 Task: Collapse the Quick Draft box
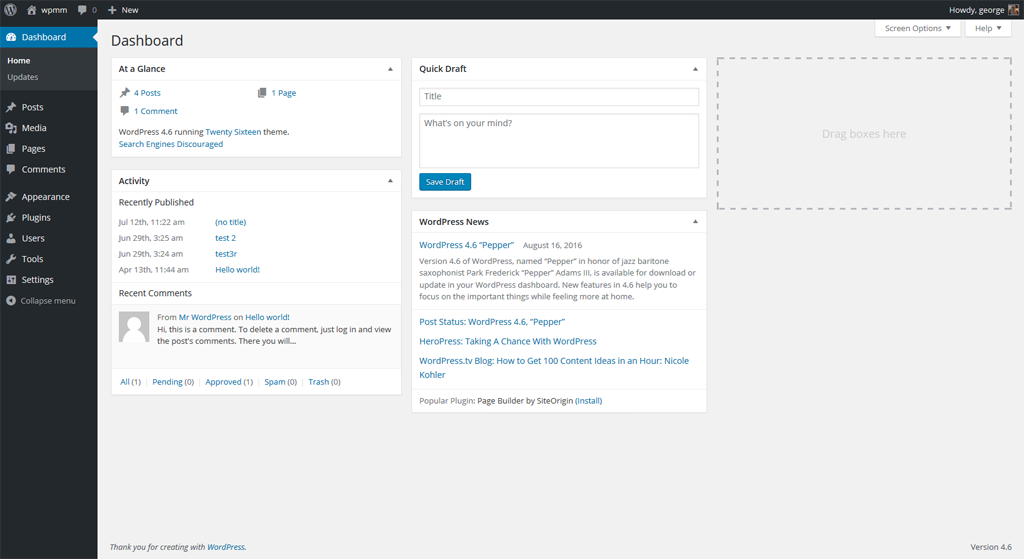[x=696, y=69]
